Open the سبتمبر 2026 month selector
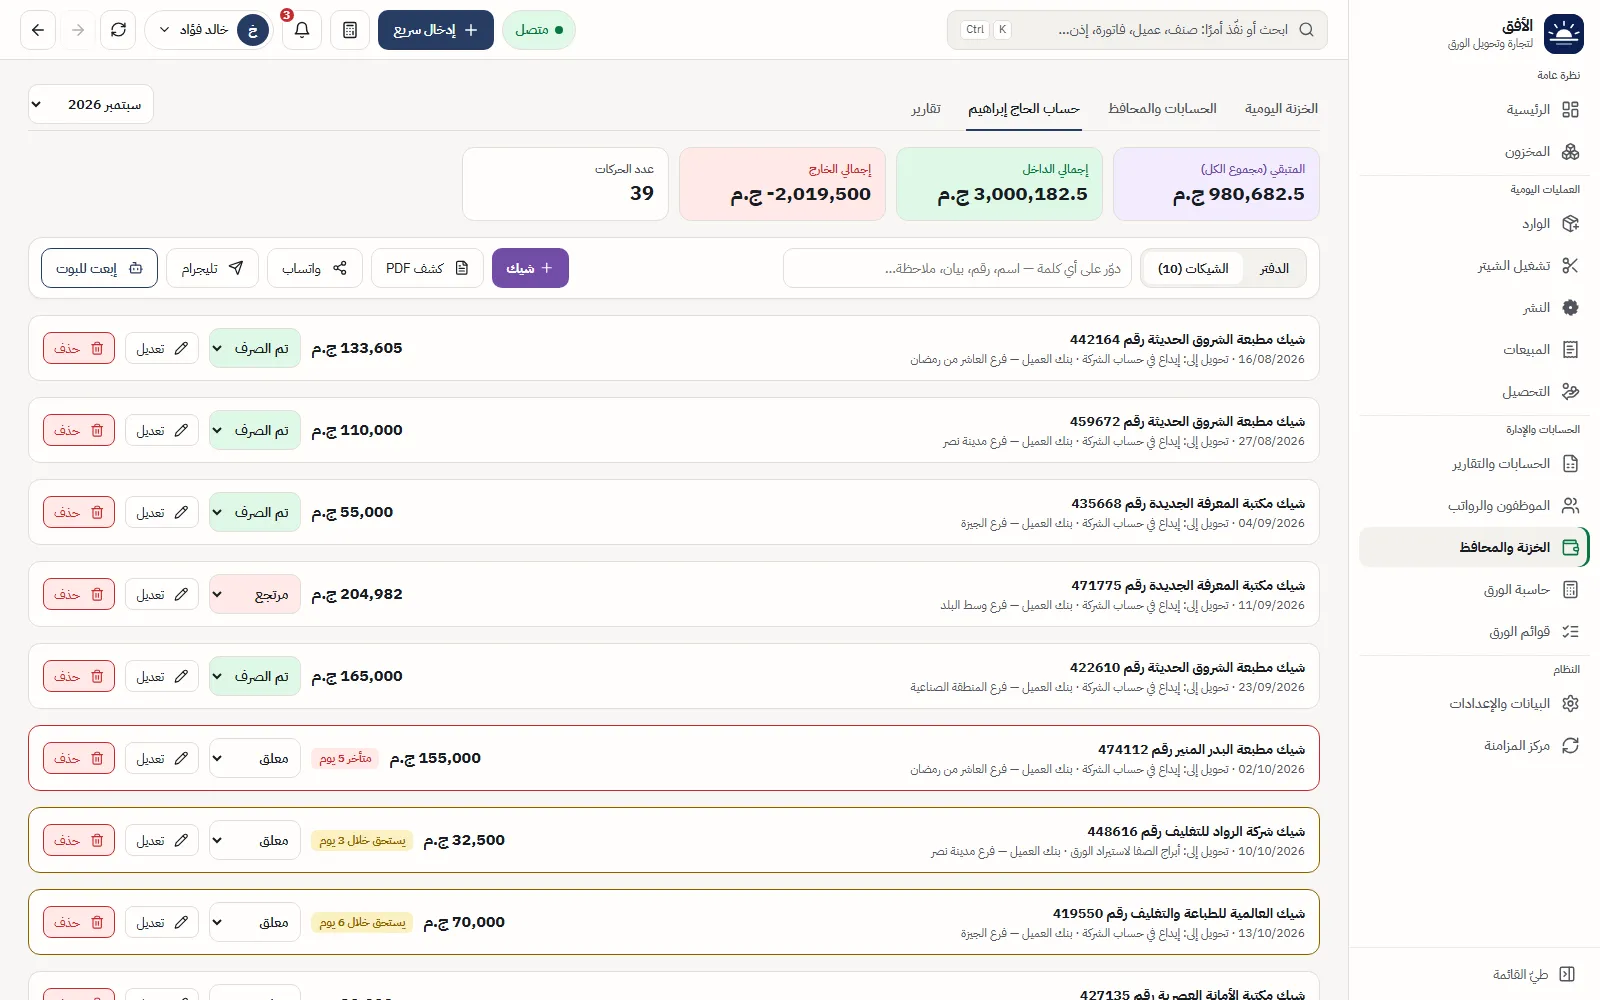The width and height of the screenshot is (1600, 1000). [x=91, y=104]
